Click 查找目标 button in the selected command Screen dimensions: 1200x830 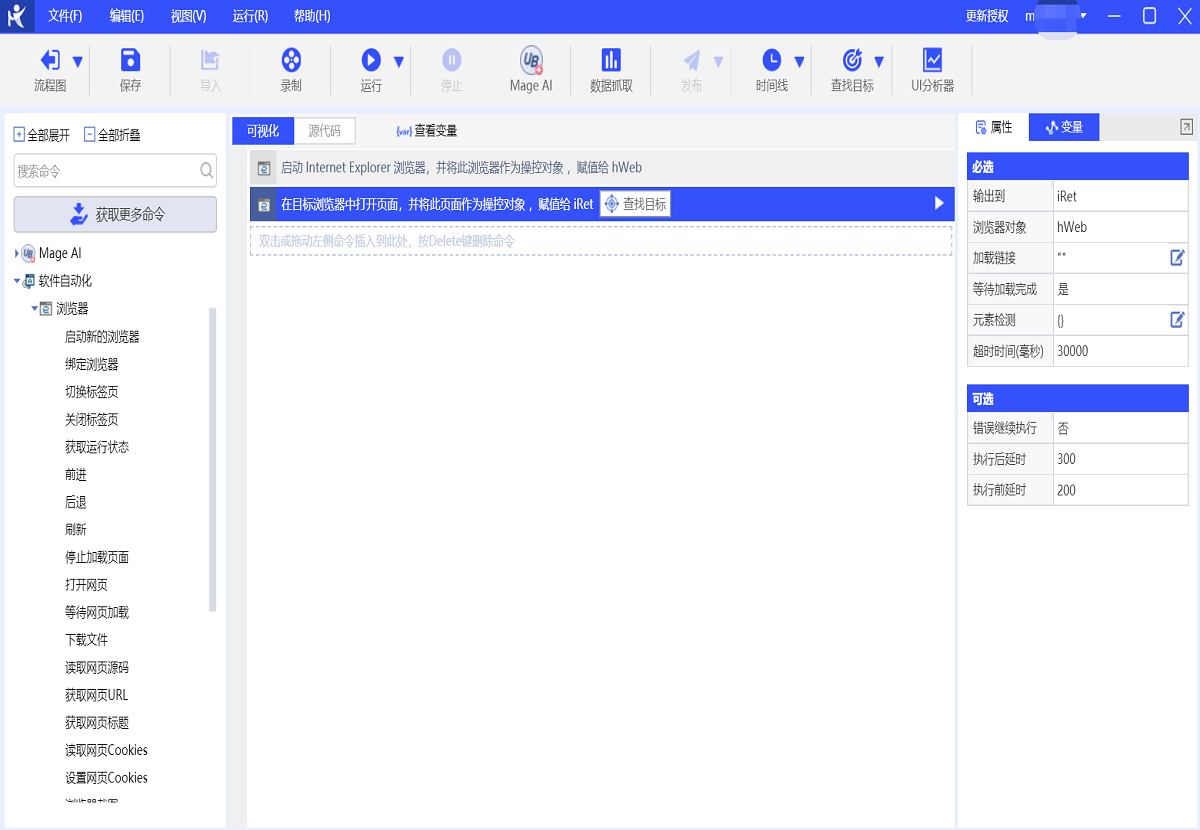pyautogui.click(x=635, y=204)
